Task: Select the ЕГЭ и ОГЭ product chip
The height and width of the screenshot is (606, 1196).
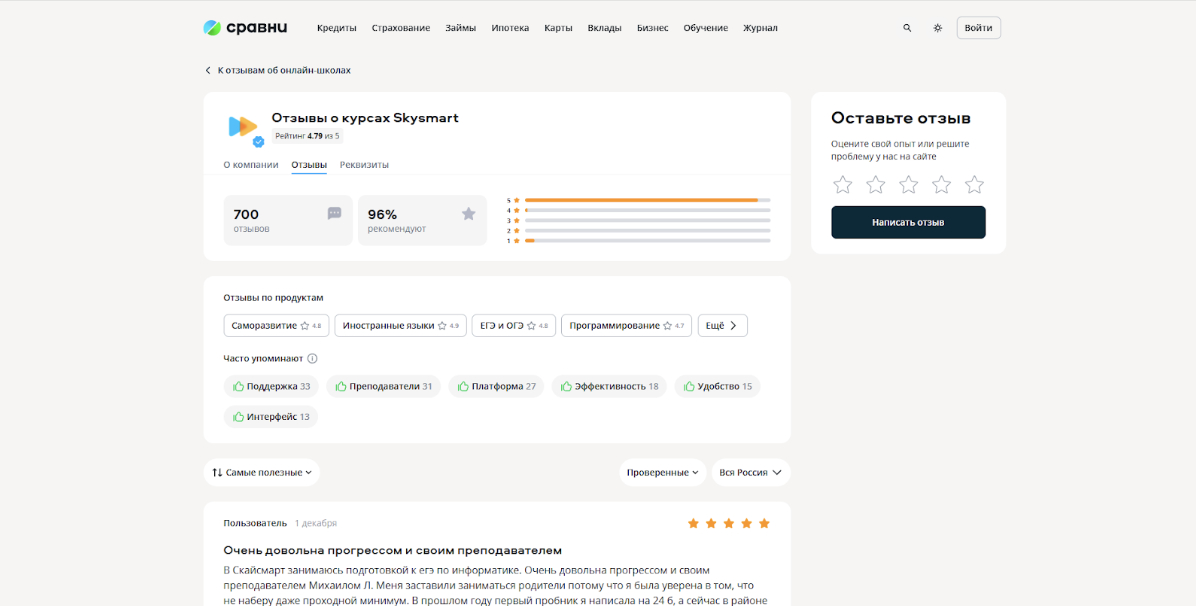Action: point(514,325)
